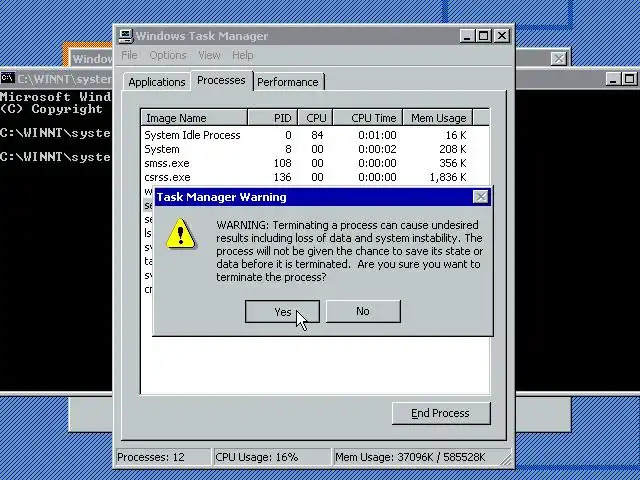Select the System Idle Process row
The height and width of the screenshot is (480, 640).
[315, 135]
